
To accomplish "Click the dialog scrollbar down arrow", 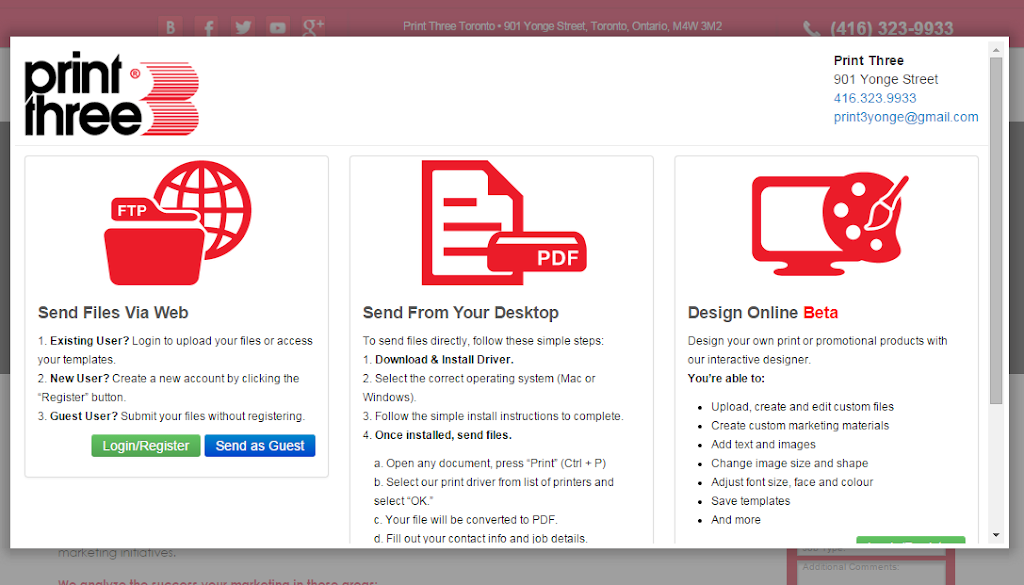I will (996, 535).
